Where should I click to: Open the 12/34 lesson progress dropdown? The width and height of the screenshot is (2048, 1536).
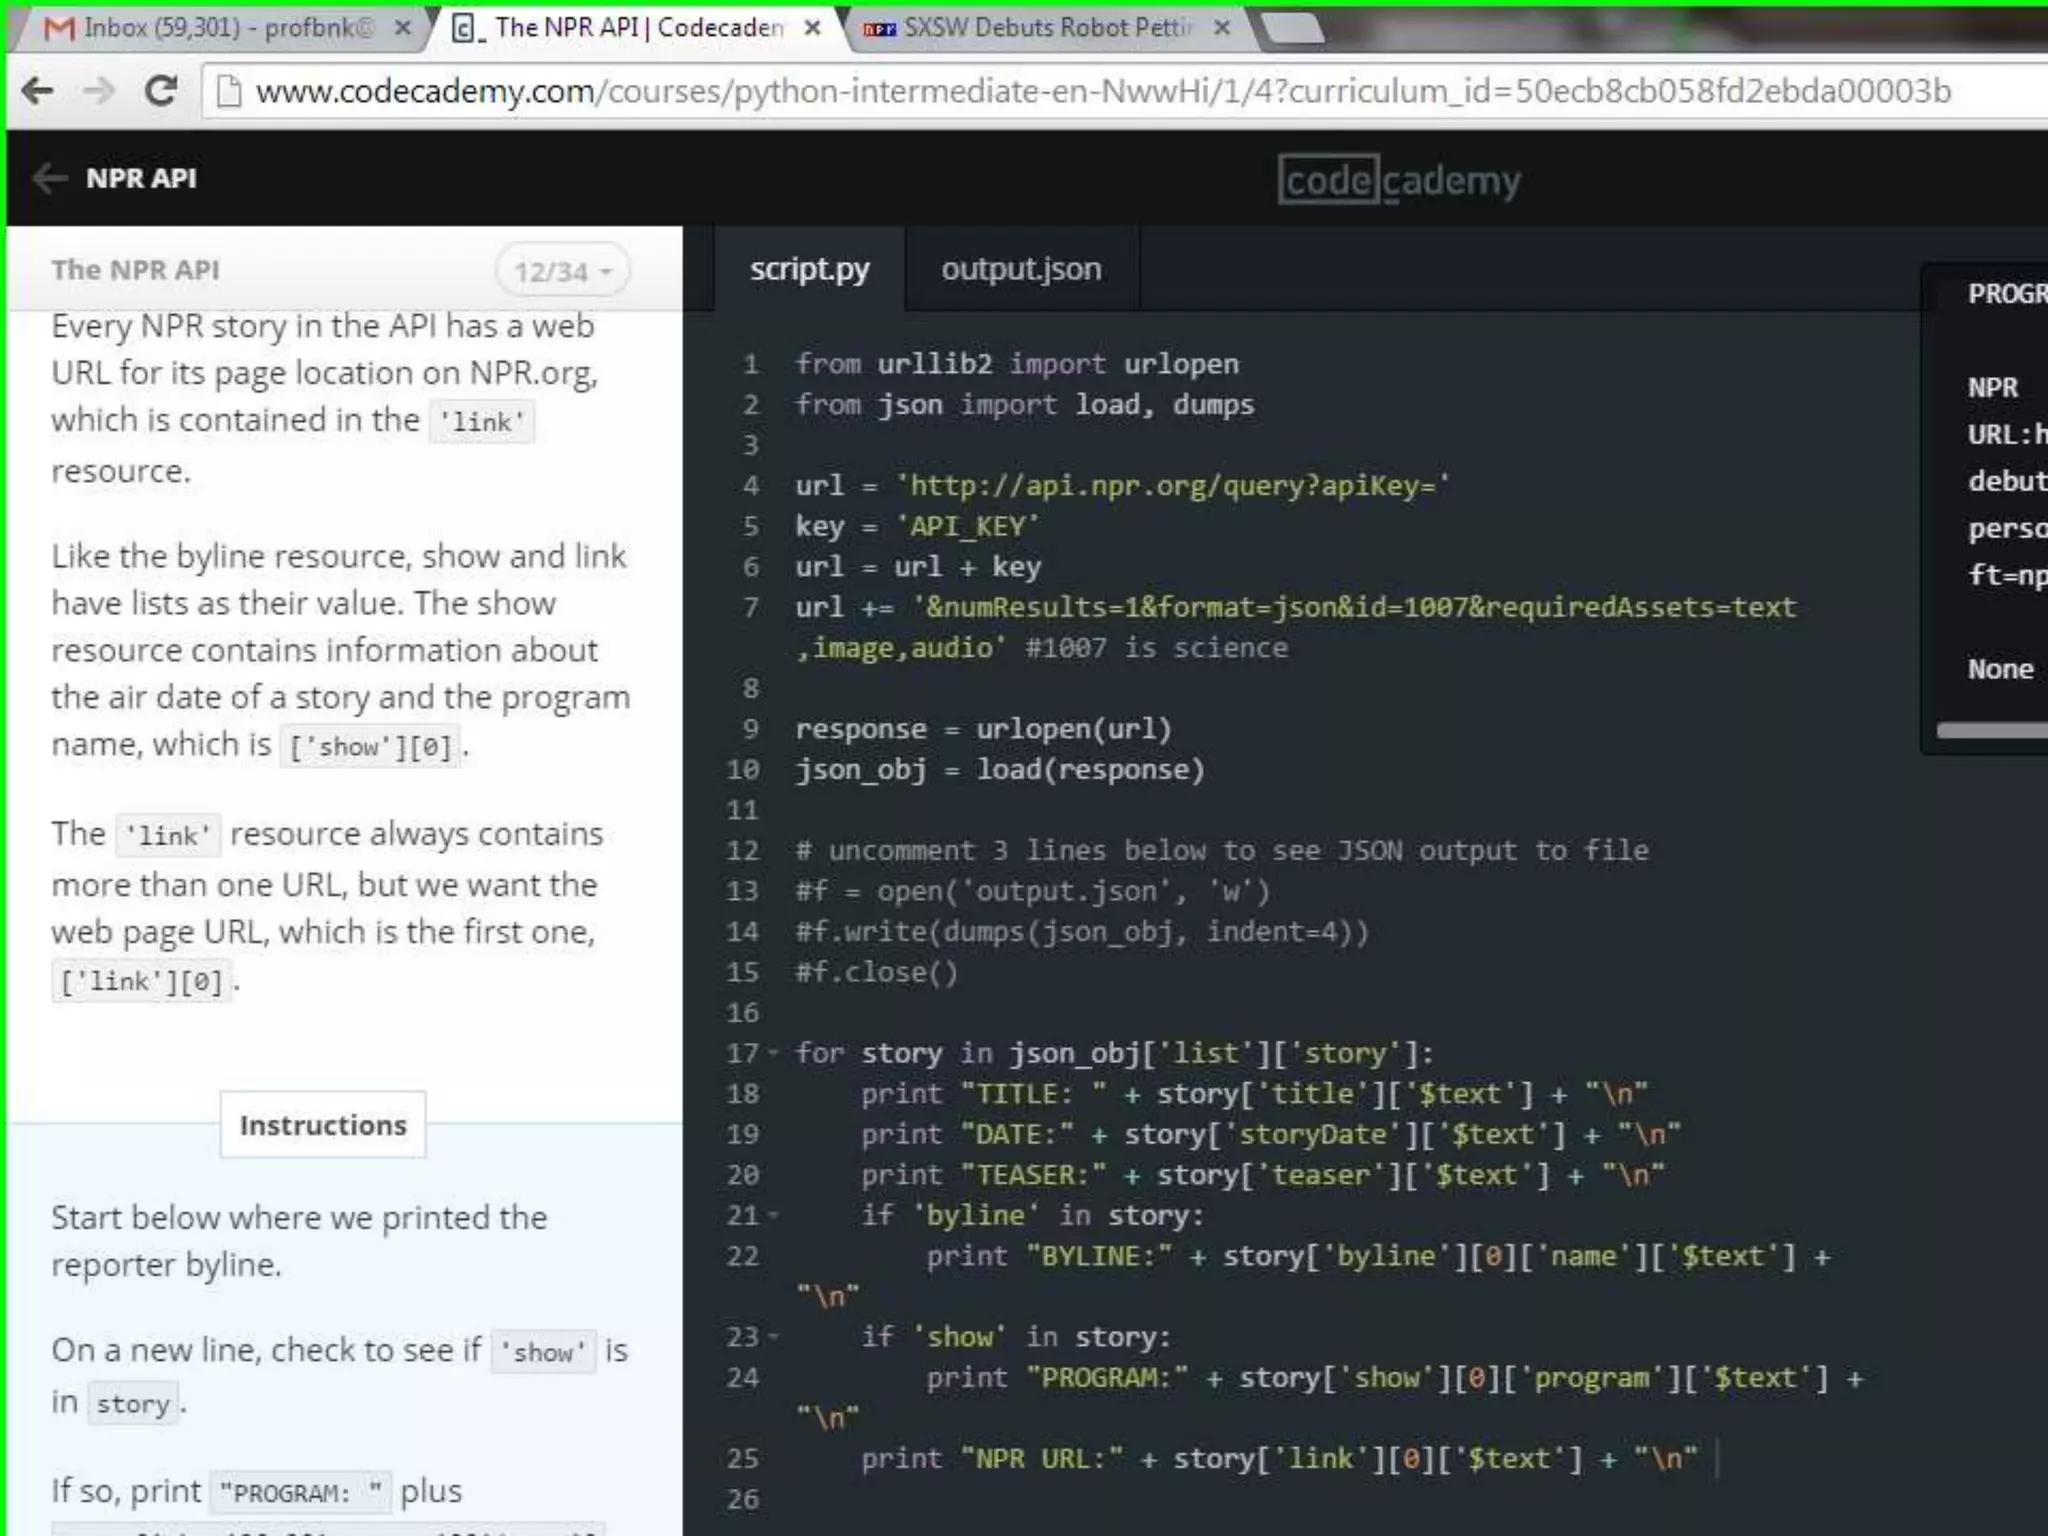tap(562, 271)
